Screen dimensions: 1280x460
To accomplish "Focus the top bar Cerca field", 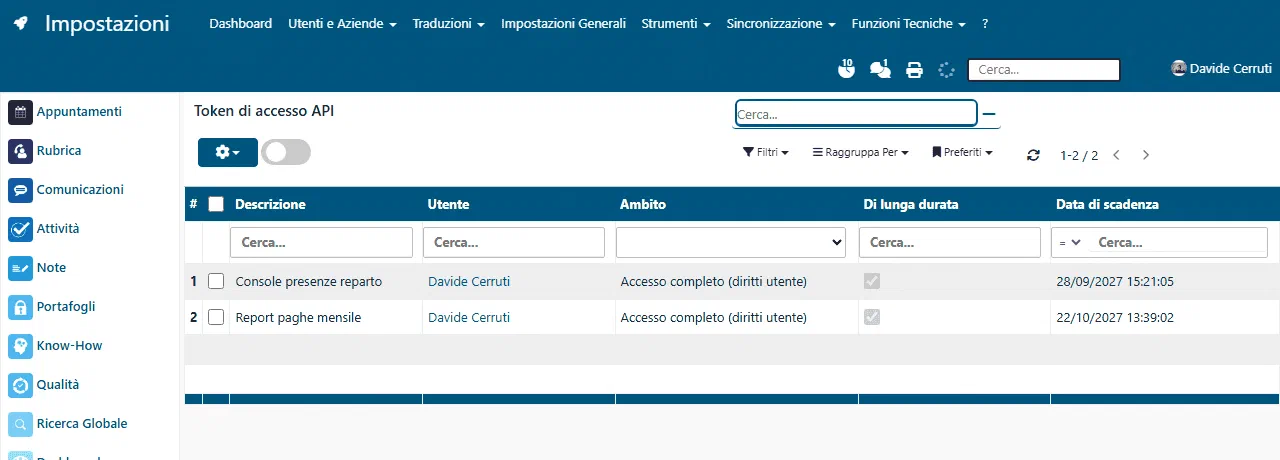I will point(1044,70).
